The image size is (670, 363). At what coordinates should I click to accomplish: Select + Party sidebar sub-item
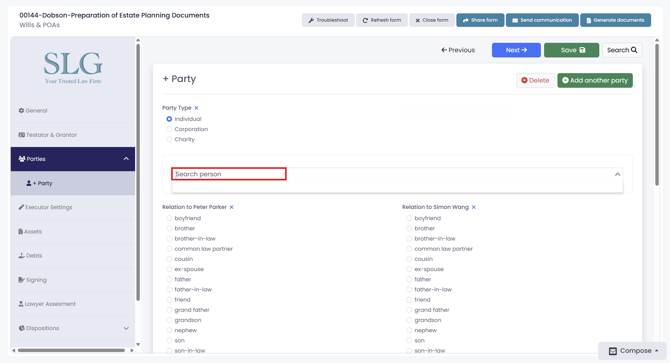pos(73,183)
